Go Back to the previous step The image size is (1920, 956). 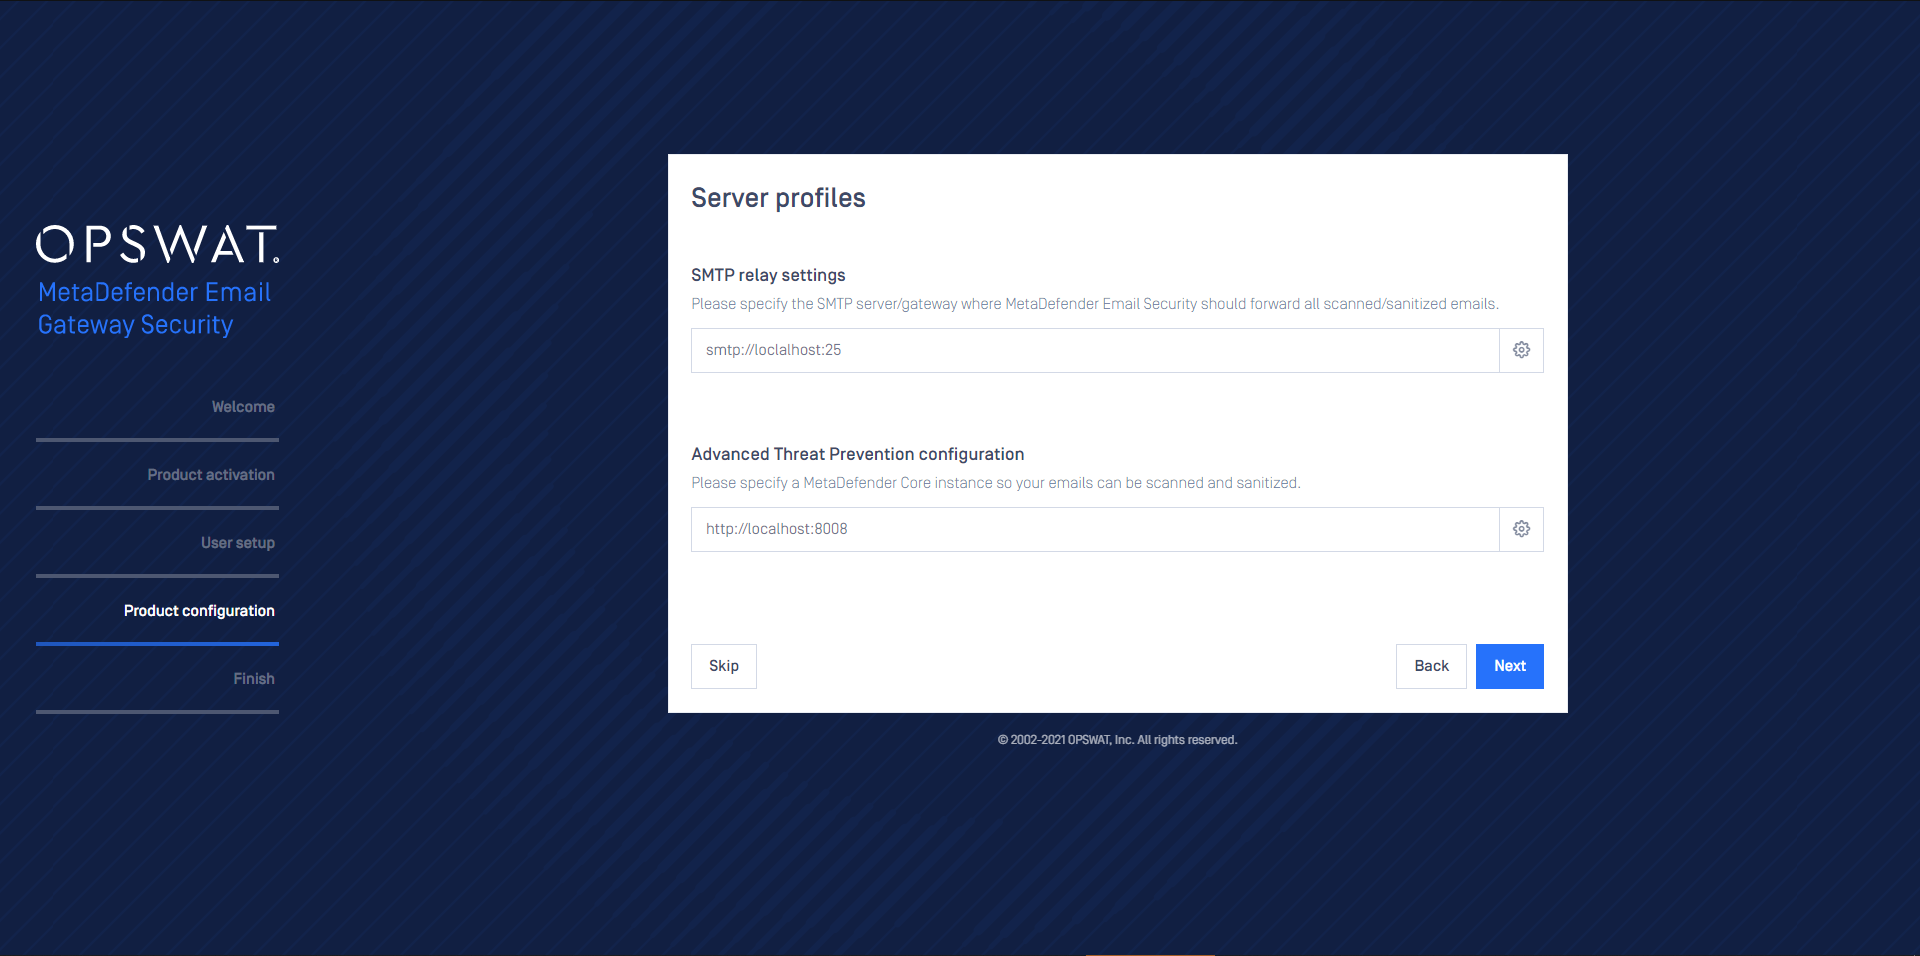pos(1431,666)
